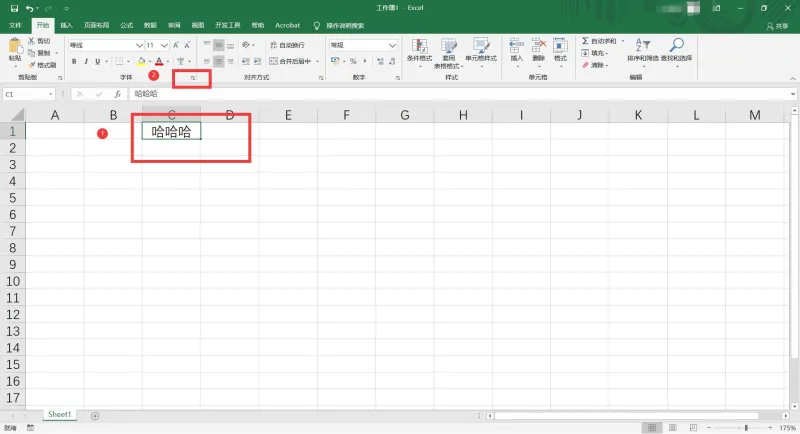
Task: Toggle Align Left
Action: click(207, 61)
